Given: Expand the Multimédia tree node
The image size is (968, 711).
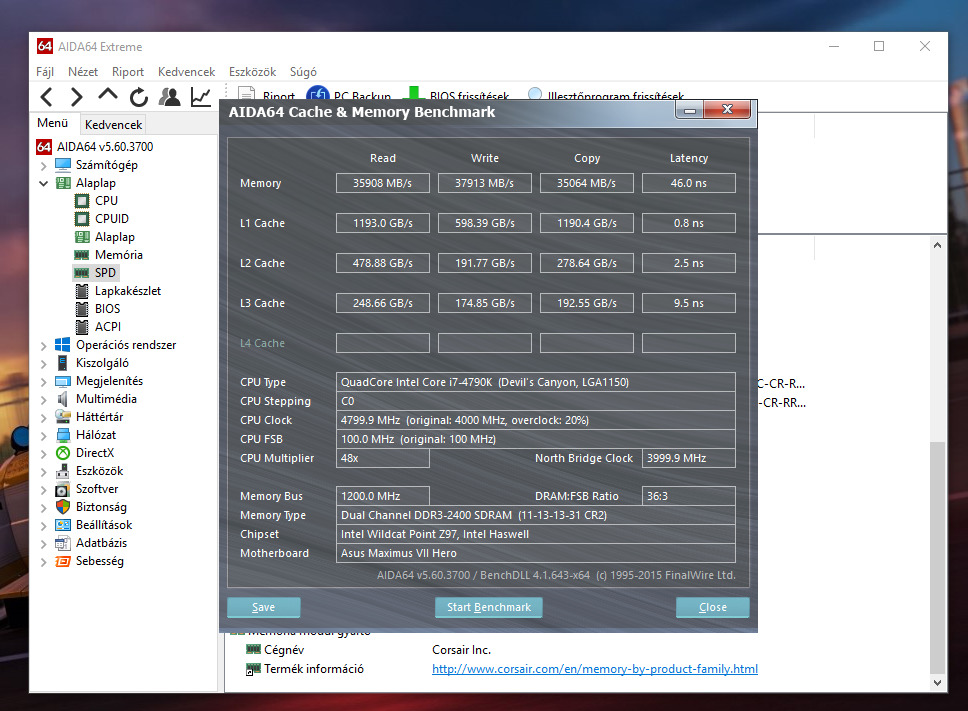Looking at the screenshot, I should 43,399.
